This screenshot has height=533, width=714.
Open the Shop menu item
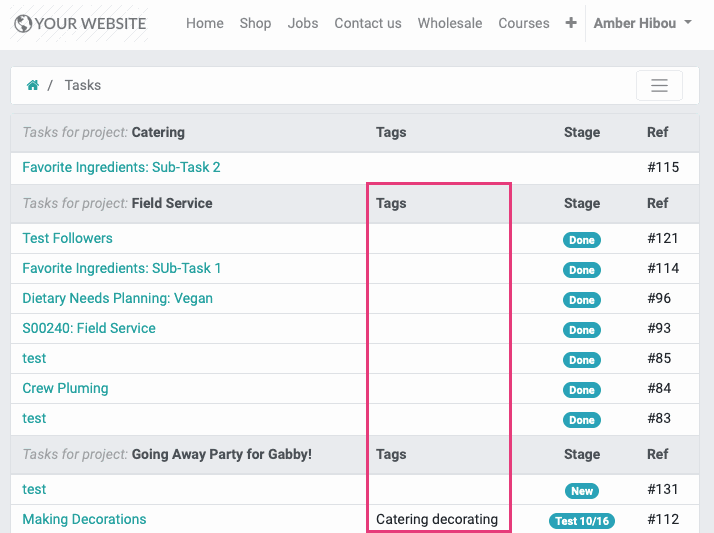tap(255, 23)
